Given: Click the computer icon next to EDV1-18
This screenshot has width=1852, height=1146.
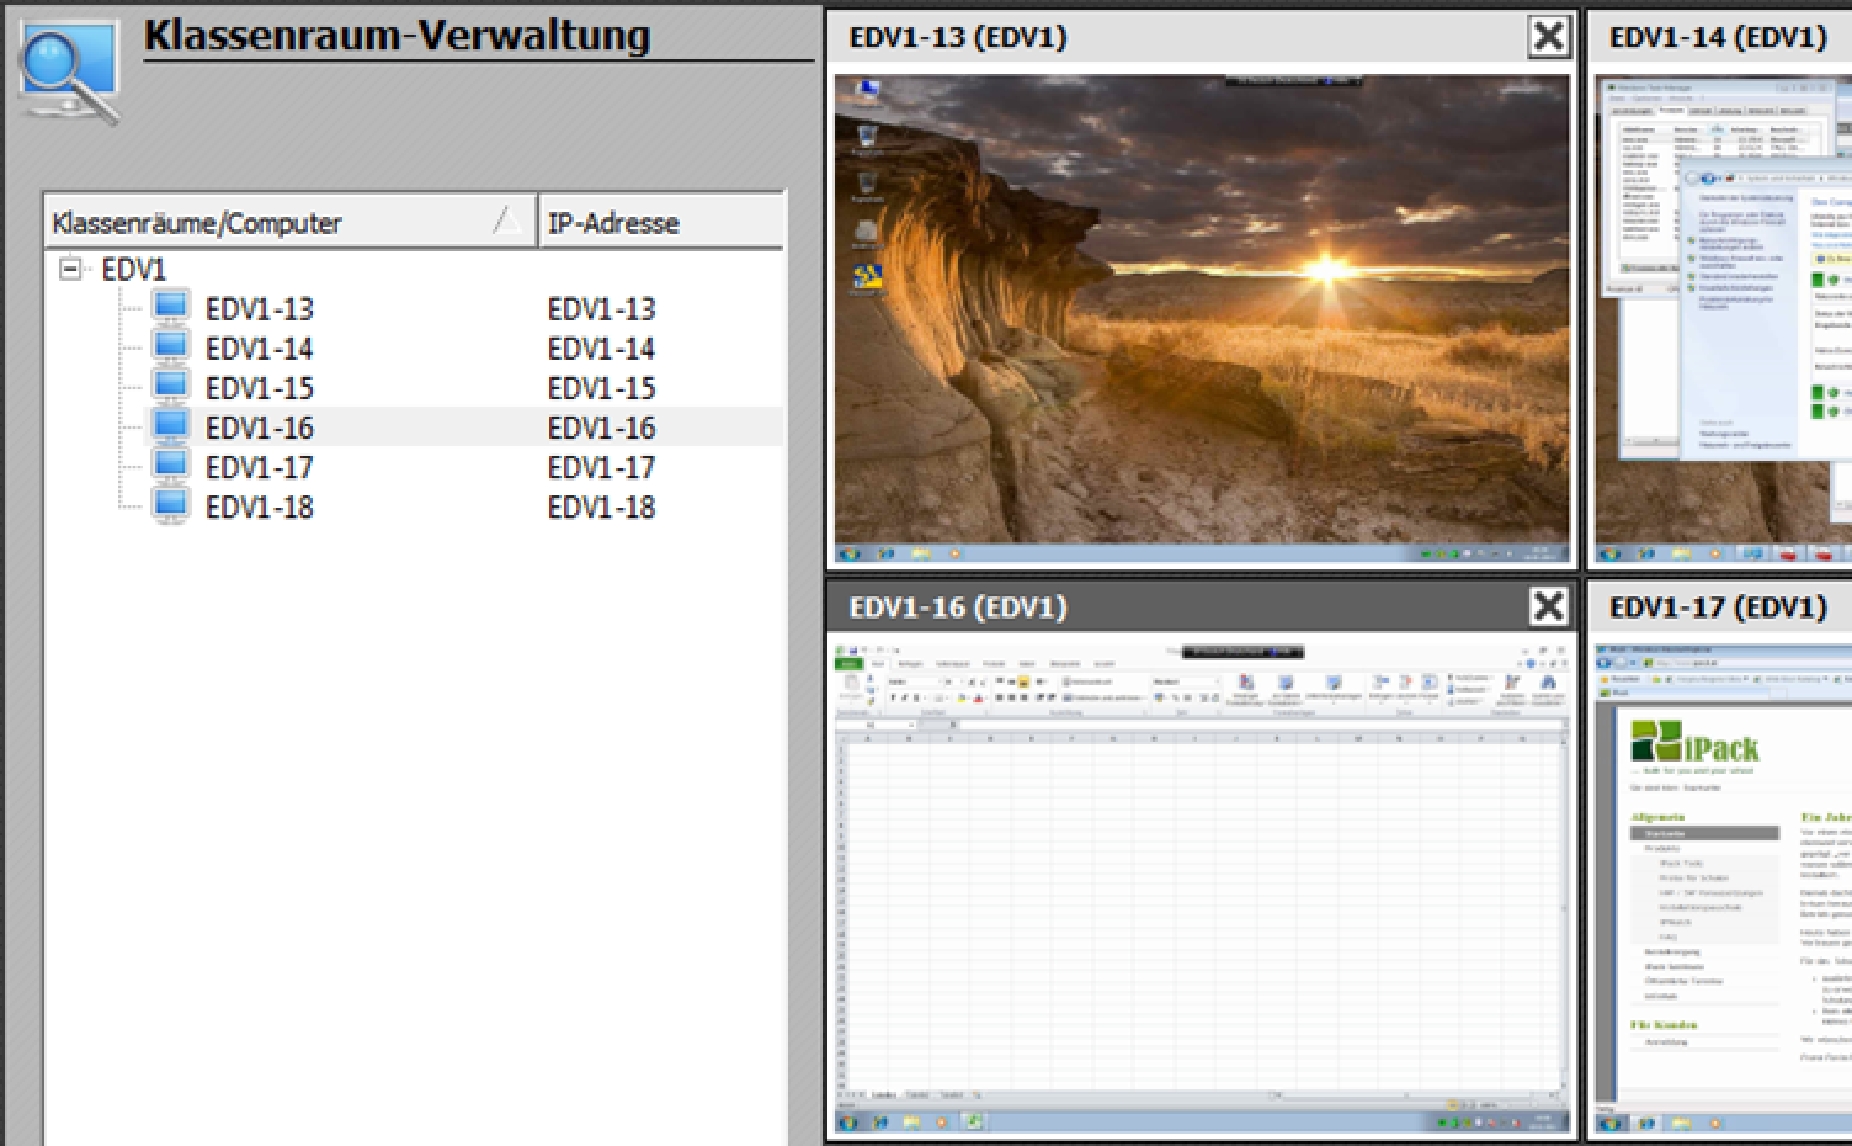Looking at the screenshot, I should pyautogui.click(x=171, y=506).
